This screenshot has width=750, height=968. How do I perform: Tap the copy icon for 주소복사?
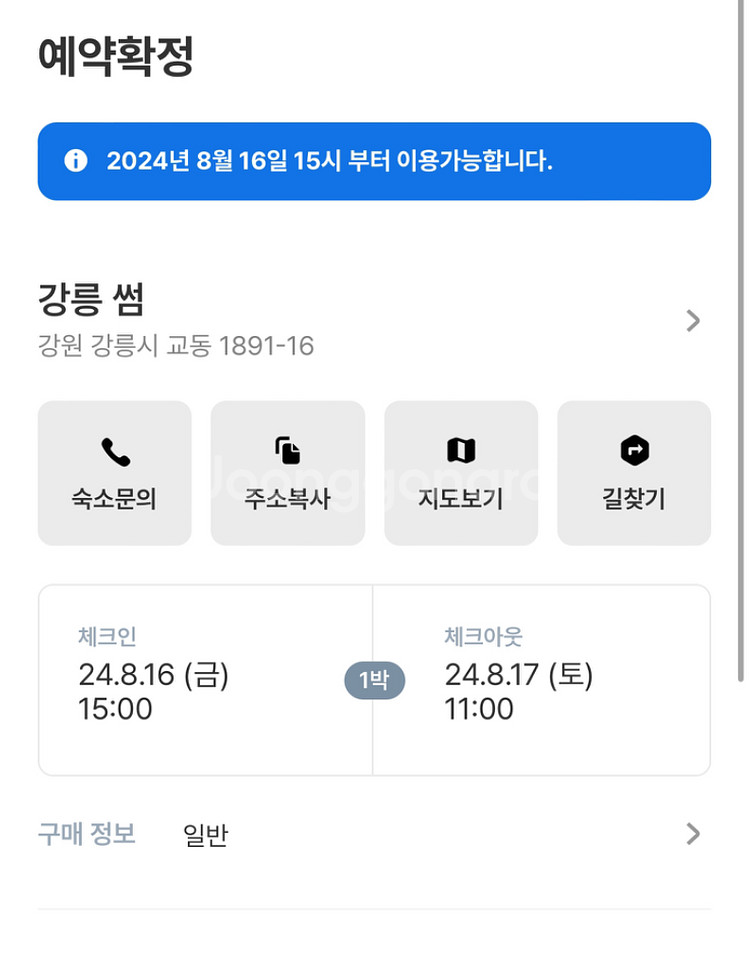[x=288, y=451]
